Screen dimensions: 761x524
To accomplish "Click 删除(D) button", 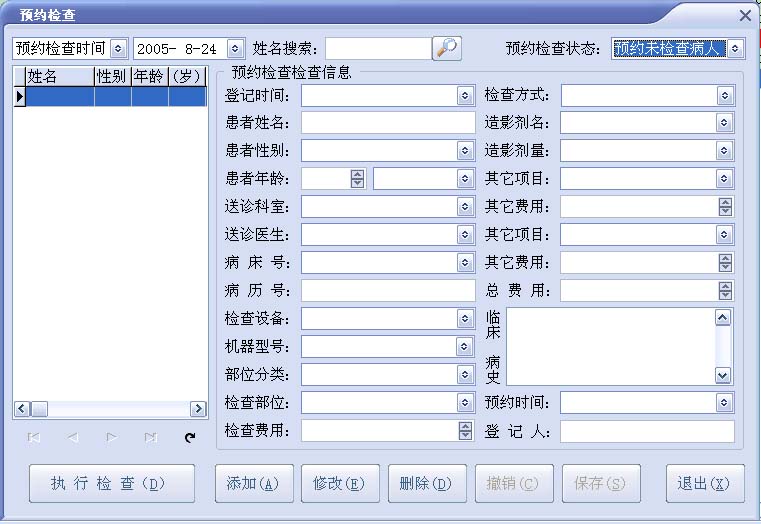I will [x=427, y=483].
